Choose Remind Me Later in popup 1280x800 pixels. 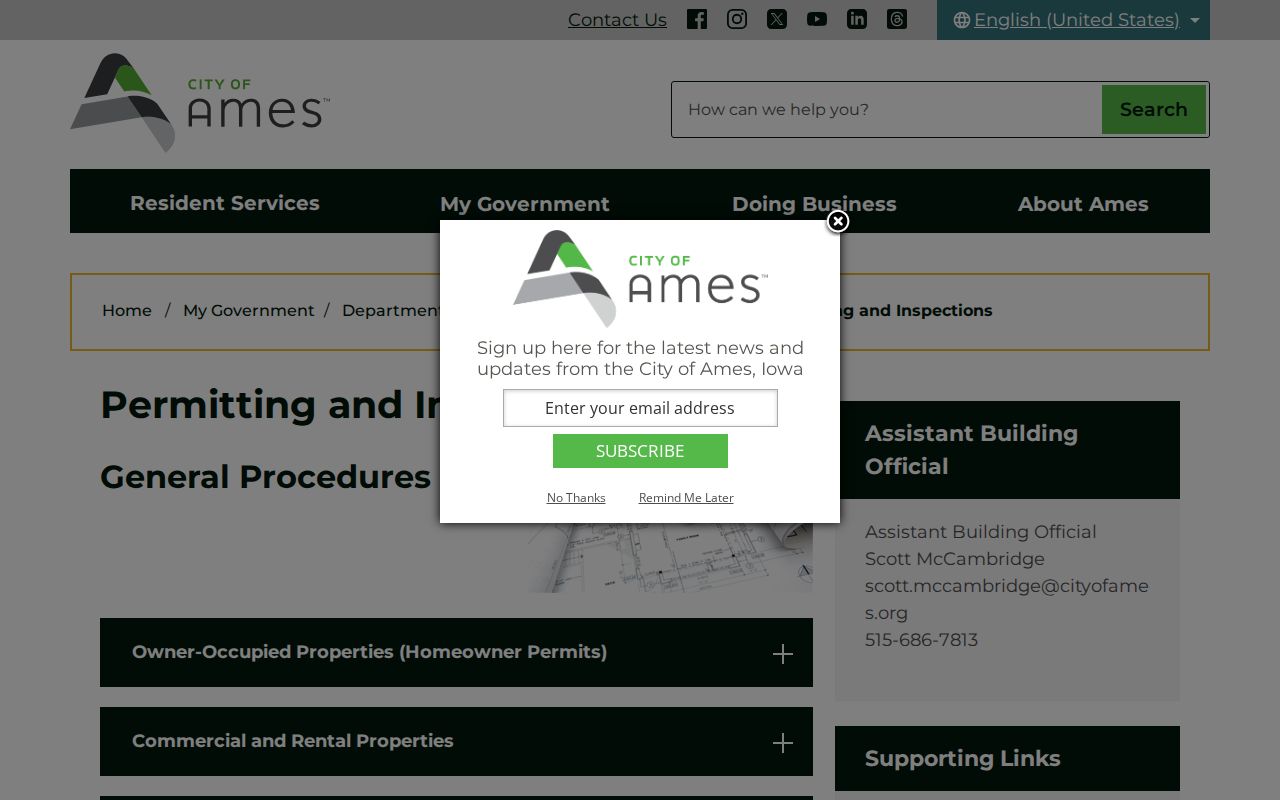tap(686, 497)
